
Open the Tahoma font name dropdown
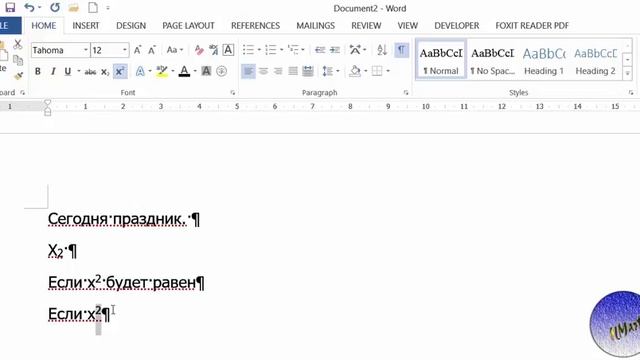[86, 50]
